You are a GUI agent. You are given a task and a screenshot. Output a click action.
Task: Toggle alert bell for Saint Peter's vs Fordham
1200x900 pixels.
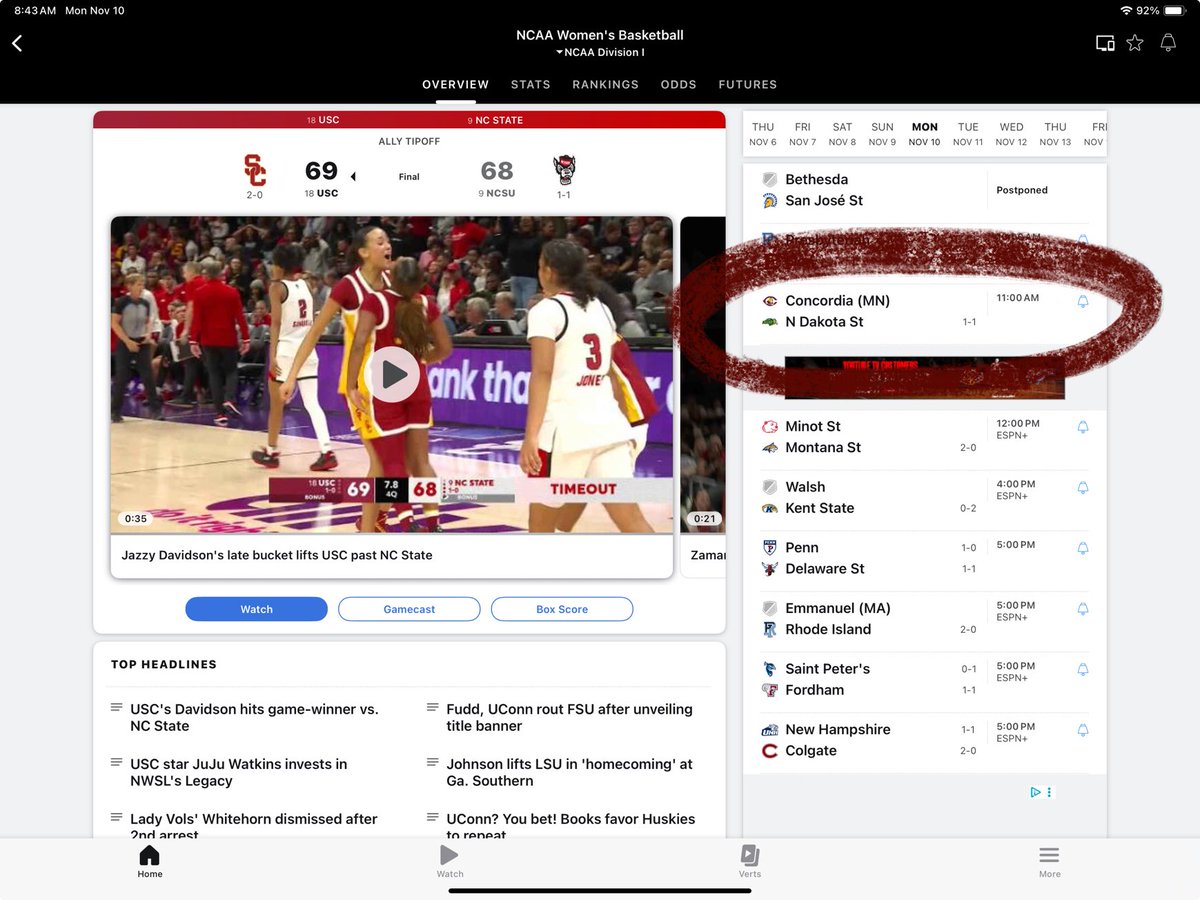pyautogui.click(x=1082, y=669)
